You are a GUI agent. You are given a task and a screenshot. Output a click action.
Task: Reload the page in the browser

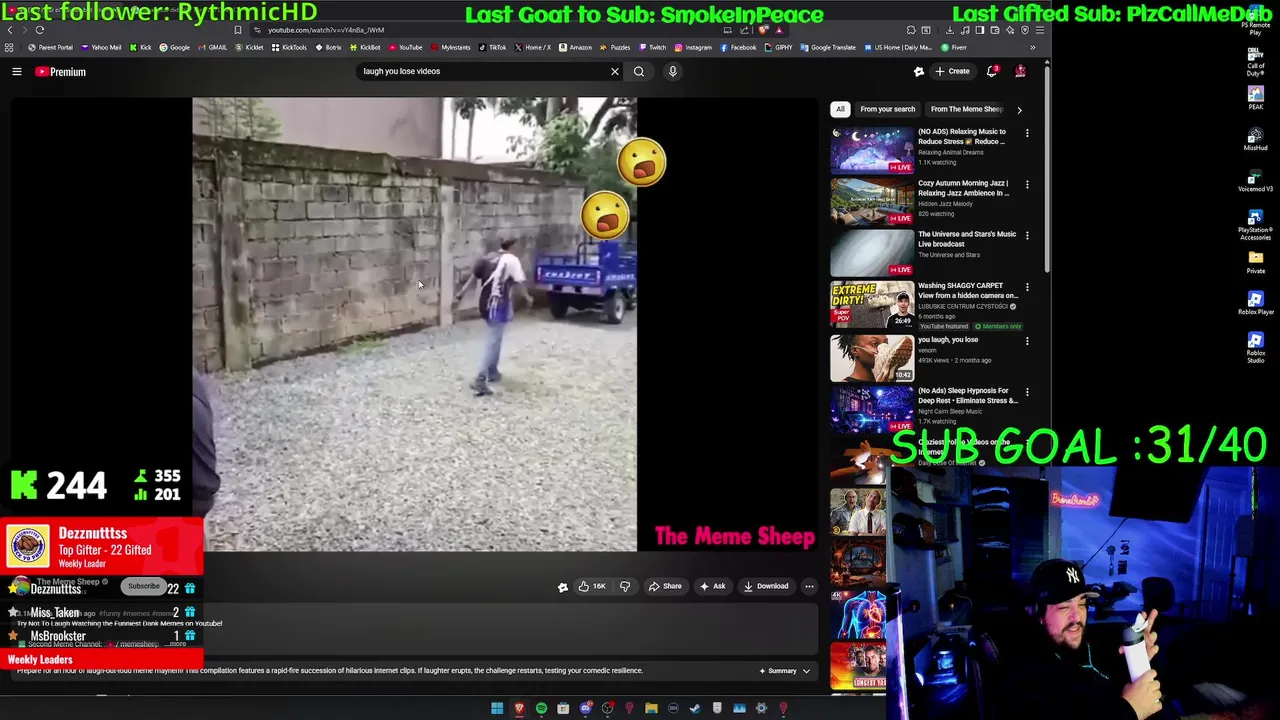tap(40, 30)
